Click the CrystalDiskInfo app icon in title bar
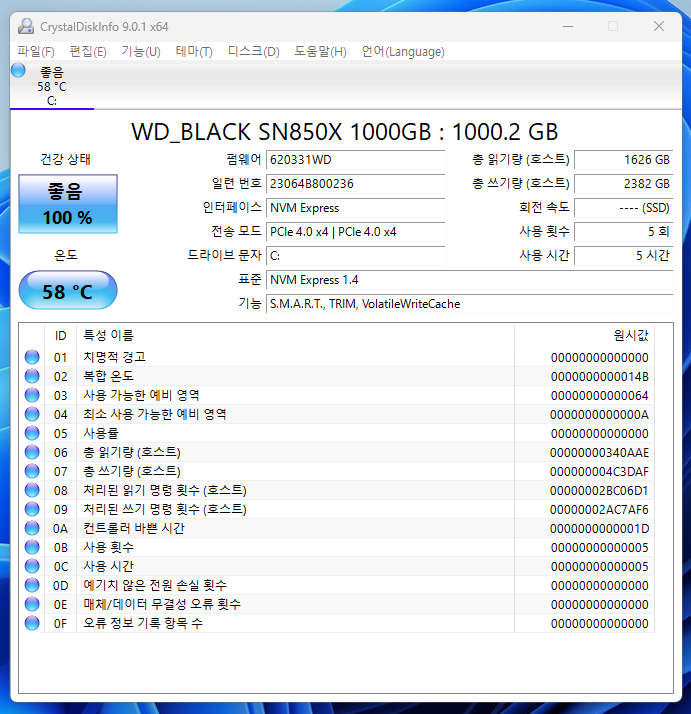 [x=26, y=26]
